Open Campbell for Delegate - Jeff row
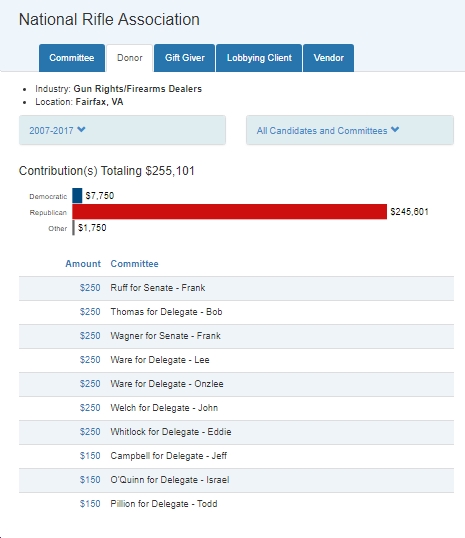 coord(236,456)
